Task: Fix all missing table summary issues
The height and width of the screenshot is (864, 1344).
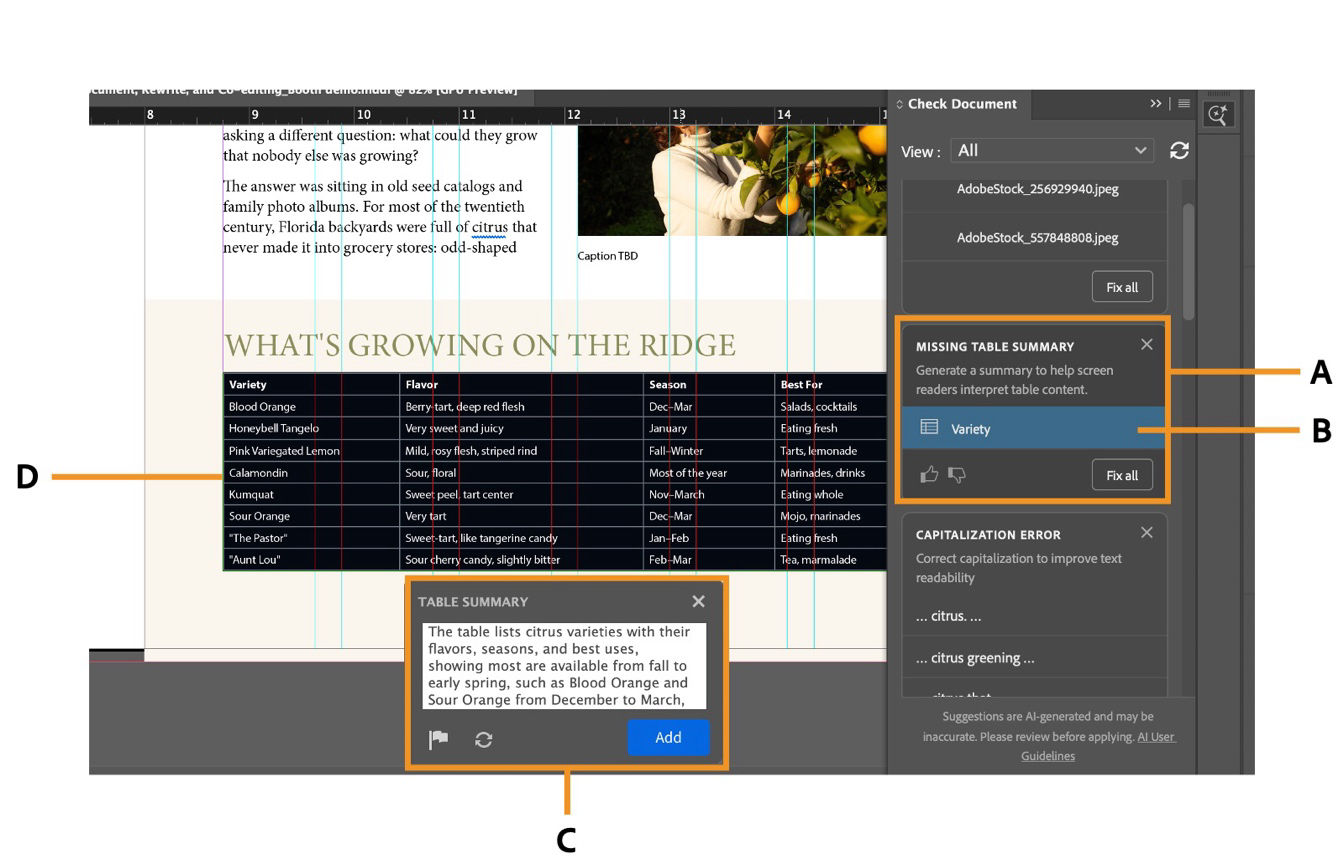Action: (x=1122, y=475)
